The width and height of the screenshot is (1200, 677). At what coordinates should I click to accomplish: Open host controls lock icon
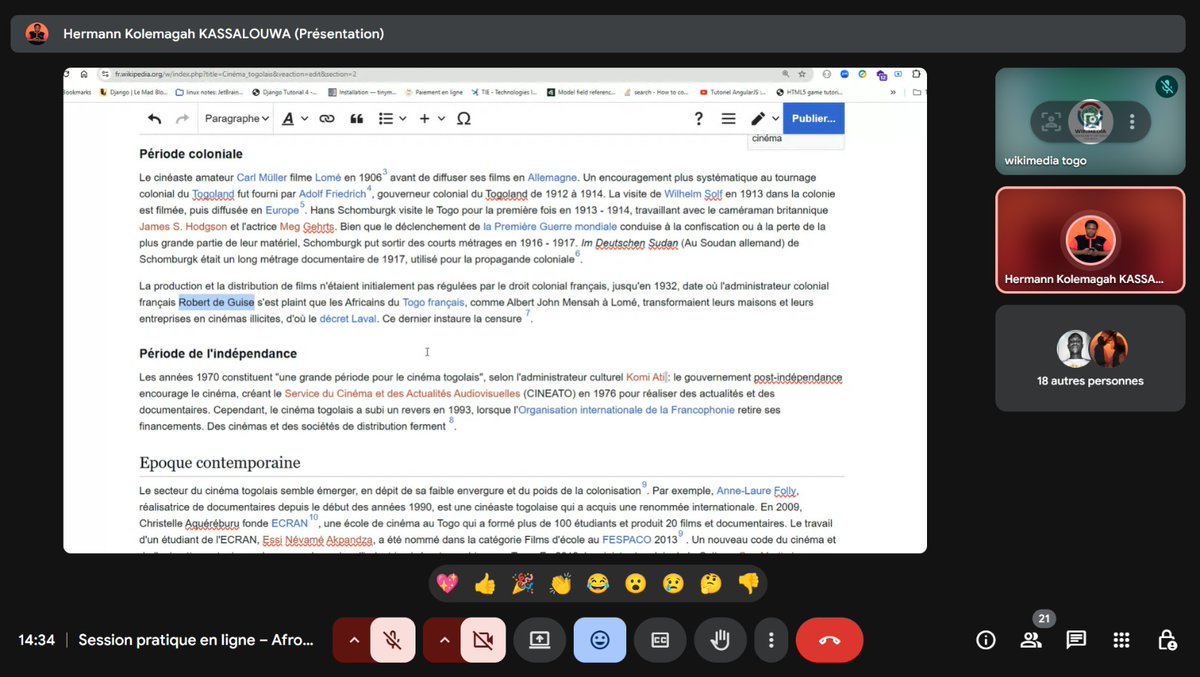[x=1167, y=640]
